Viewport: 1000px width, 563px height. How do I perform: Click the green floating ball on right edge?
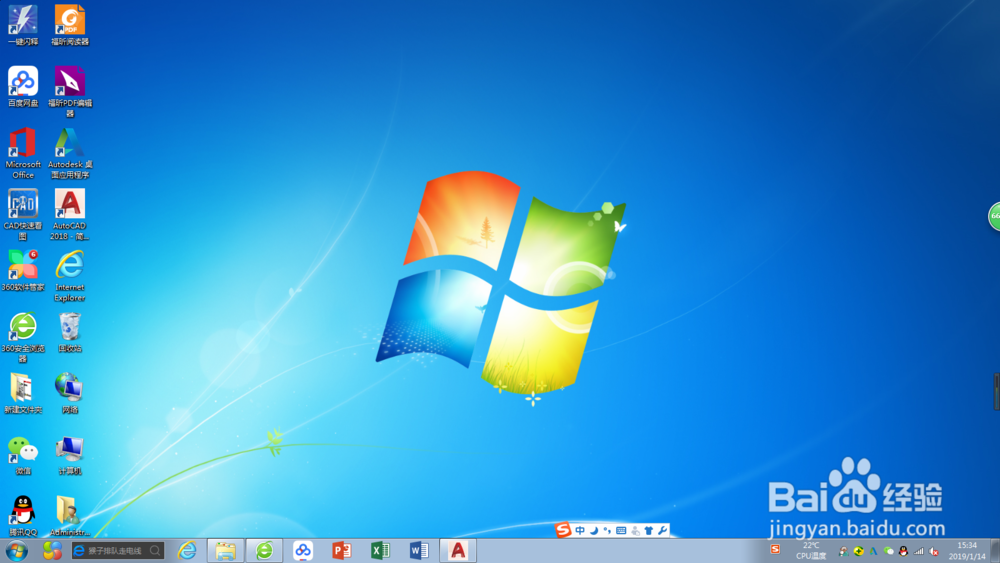(994, 216)
